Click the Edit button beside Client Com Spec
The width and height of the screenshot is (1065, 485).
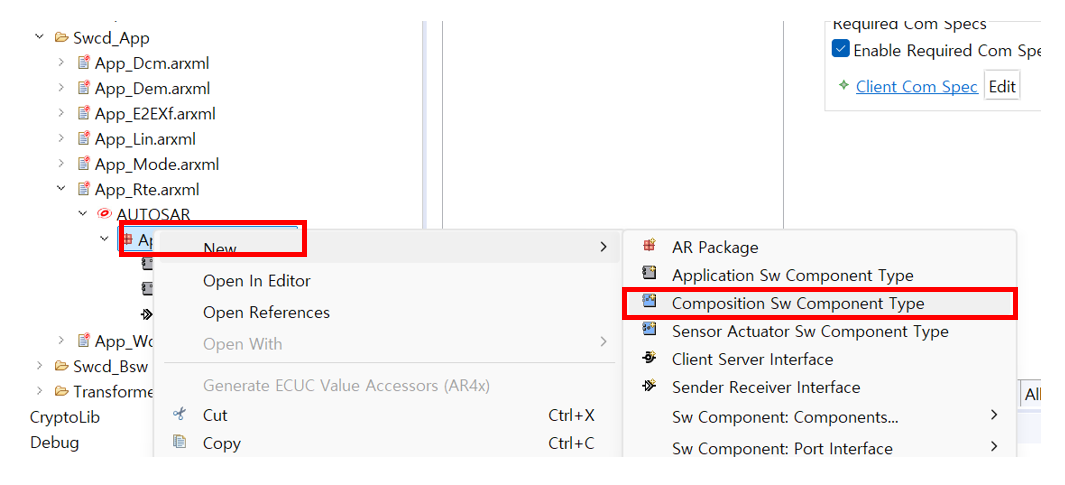point(1002,86)
